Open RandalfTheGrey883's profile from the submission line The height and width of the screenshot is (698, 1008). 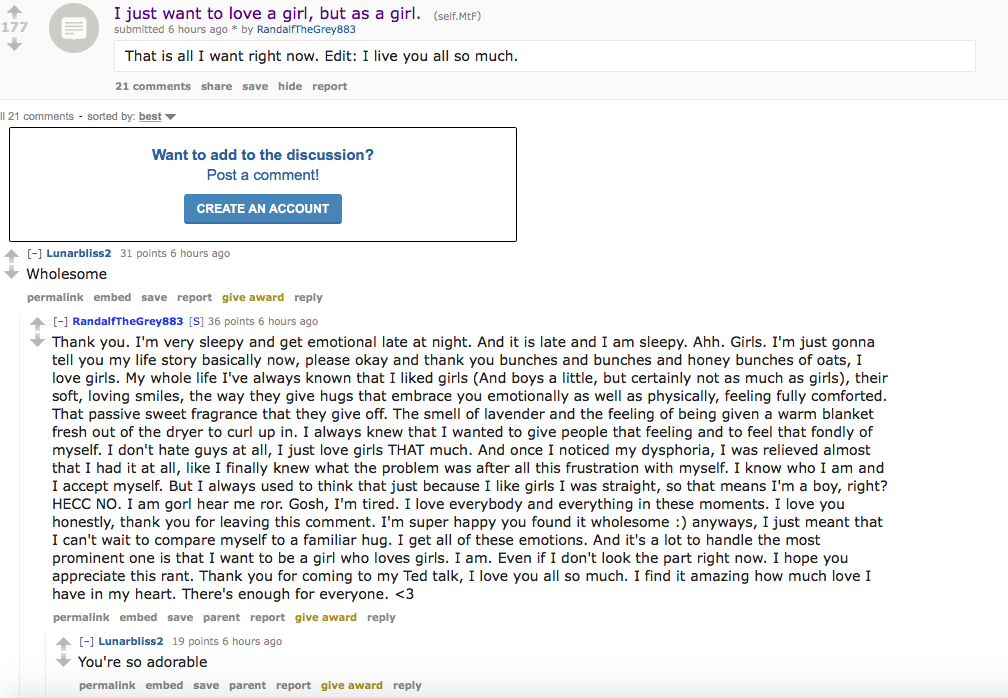[x=306, y=30]
